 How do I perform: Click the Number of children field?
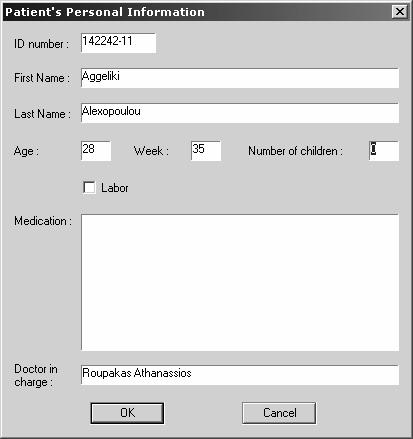[384, 151]
